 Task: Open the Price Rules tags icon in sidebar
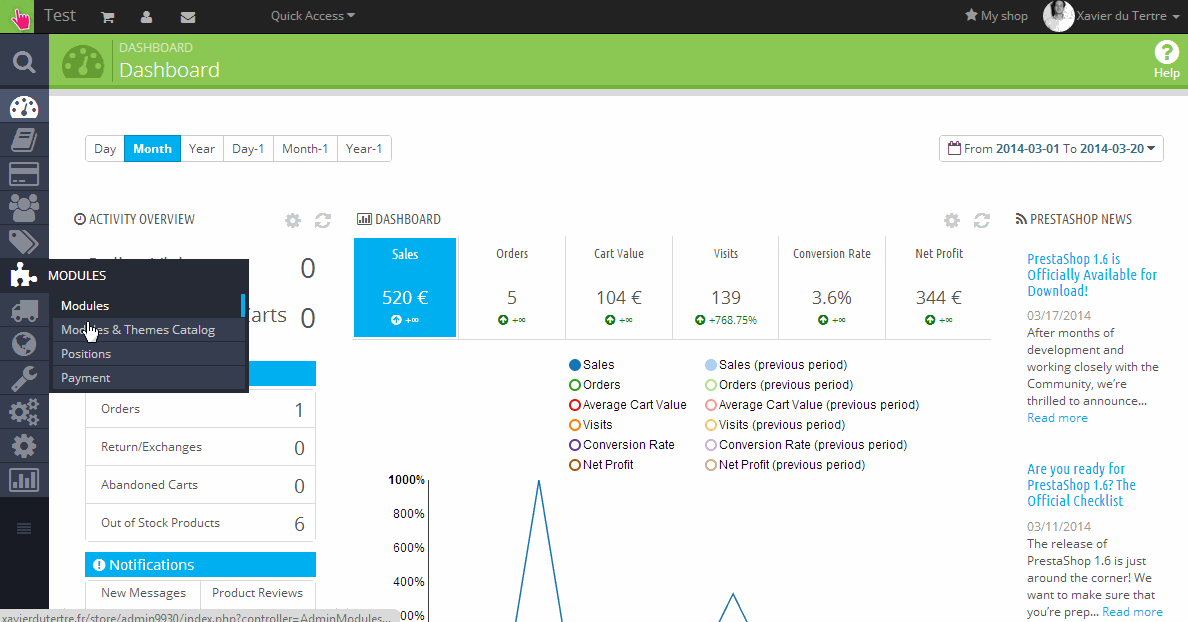click(24, 242)
